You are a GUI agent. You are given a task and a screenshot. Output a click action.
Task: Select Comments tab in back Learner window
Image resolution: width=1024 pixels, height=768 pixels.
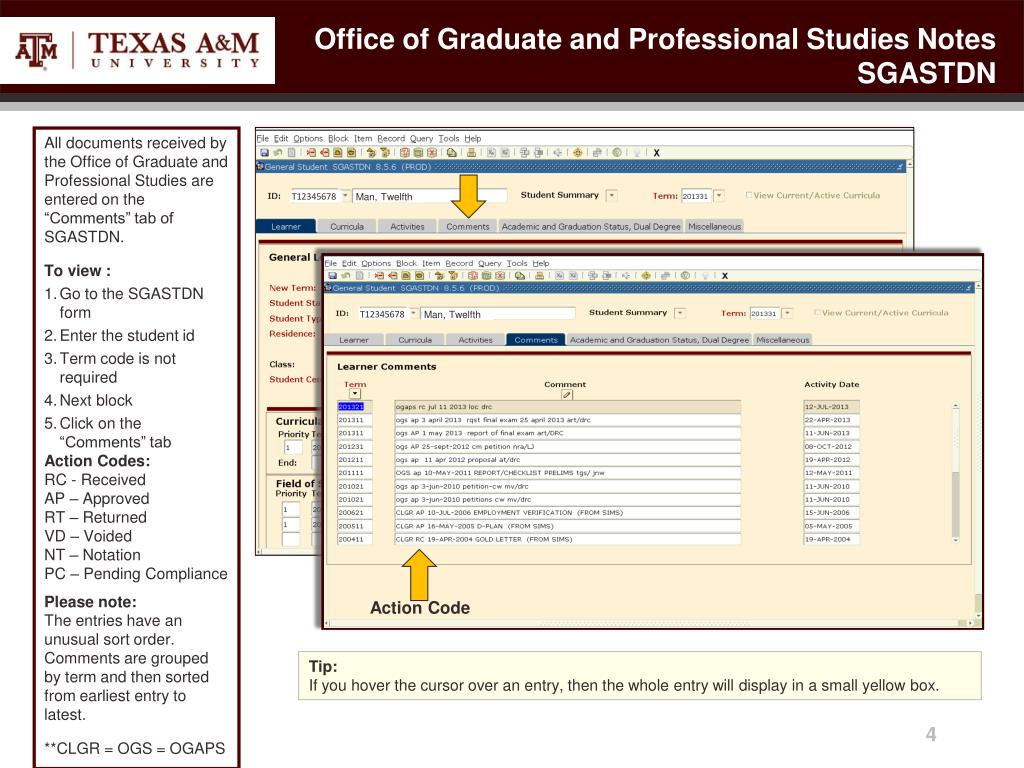(468, 227)
